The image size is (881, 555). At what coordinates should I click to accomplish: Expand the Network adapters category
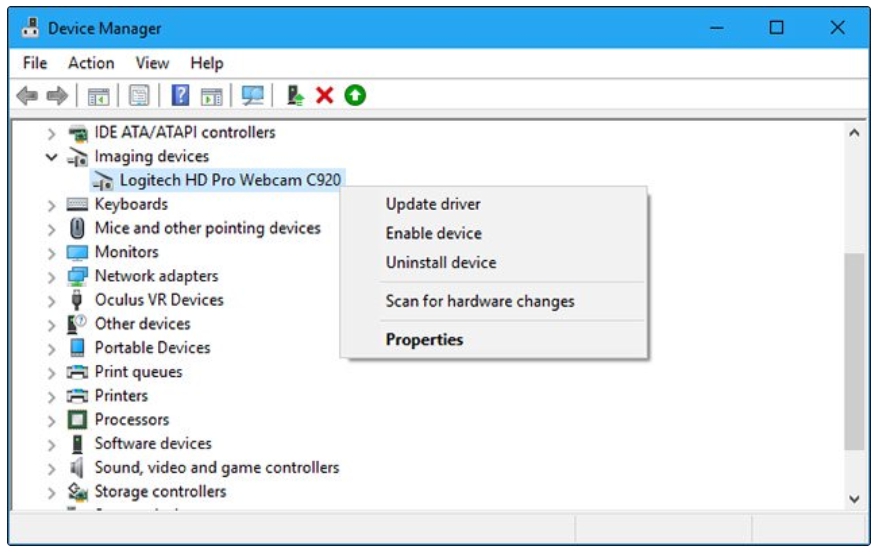[51, 277]
